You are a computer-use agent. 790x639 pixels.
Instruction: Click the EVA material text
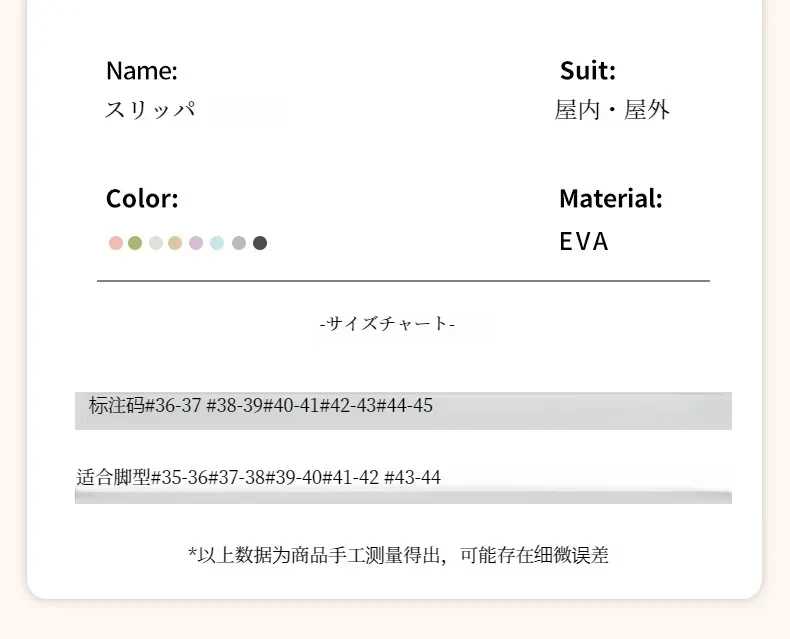pos(584,241)
